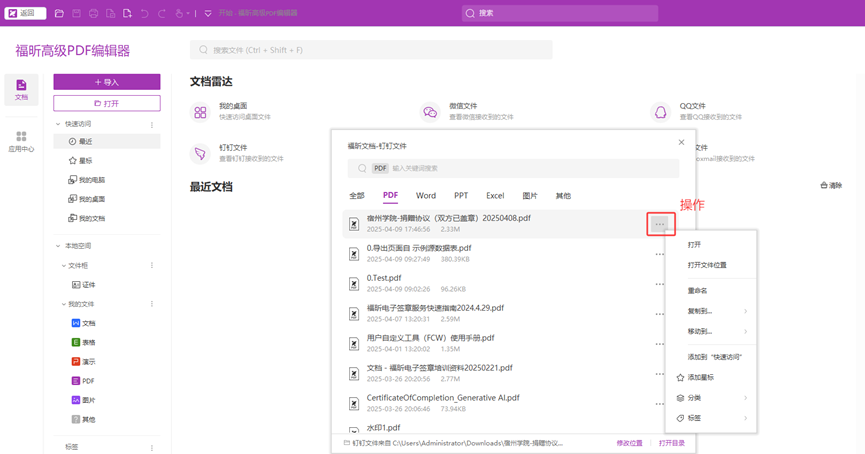Screen dimensions: 865x454
Task: Open 我的电脑 in quick access
Action: point(87,180)
